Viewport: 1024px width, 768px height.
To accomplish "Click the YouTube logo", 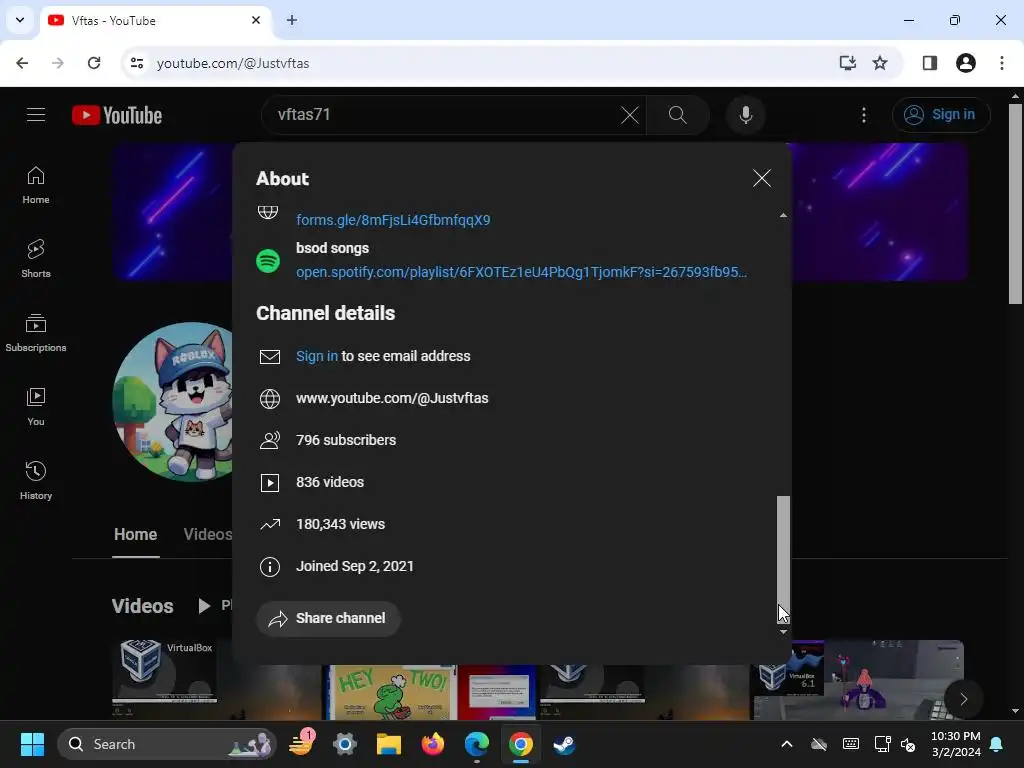I will (x=117, y=116).
